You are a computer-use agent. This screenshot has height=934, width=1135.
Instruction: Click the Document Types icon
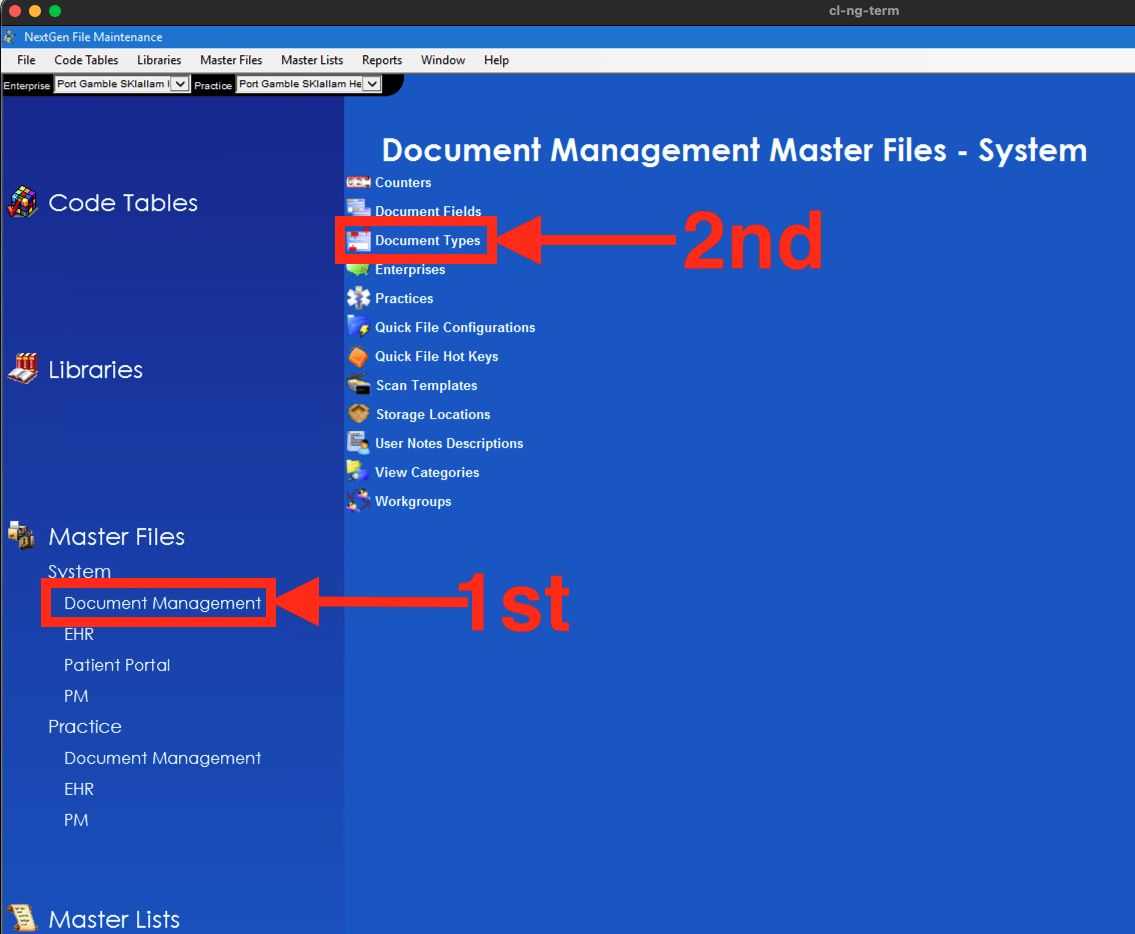358,240
